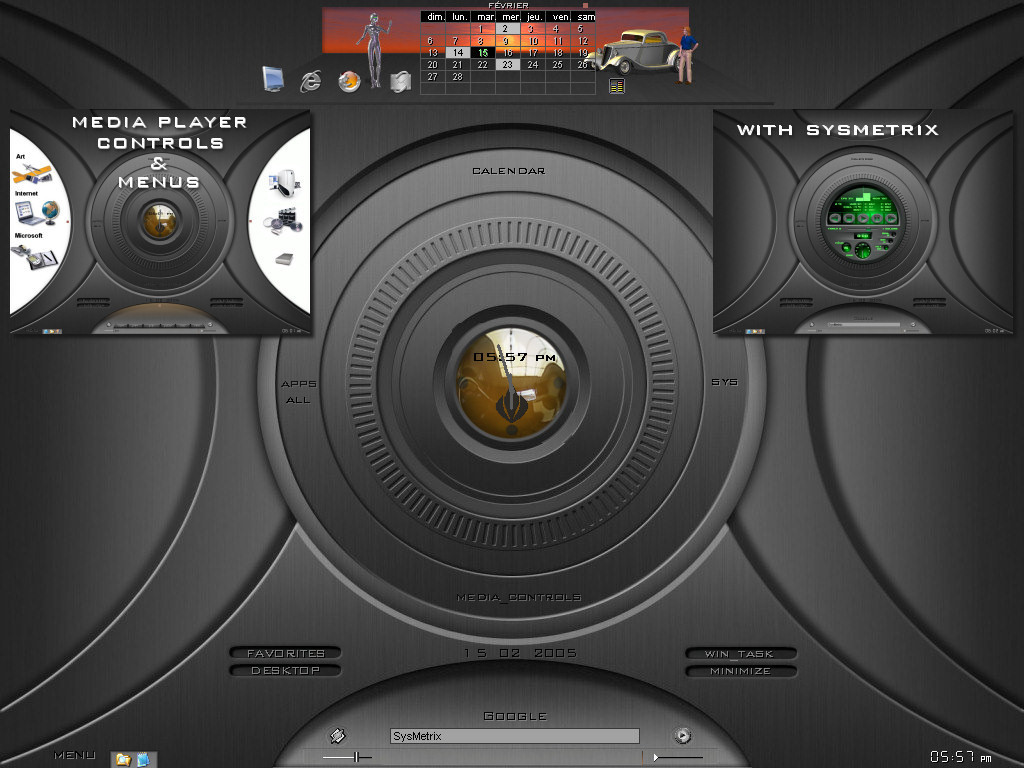
Task: Select day 1 in the calendar
Action: click(x=483, y=29)
